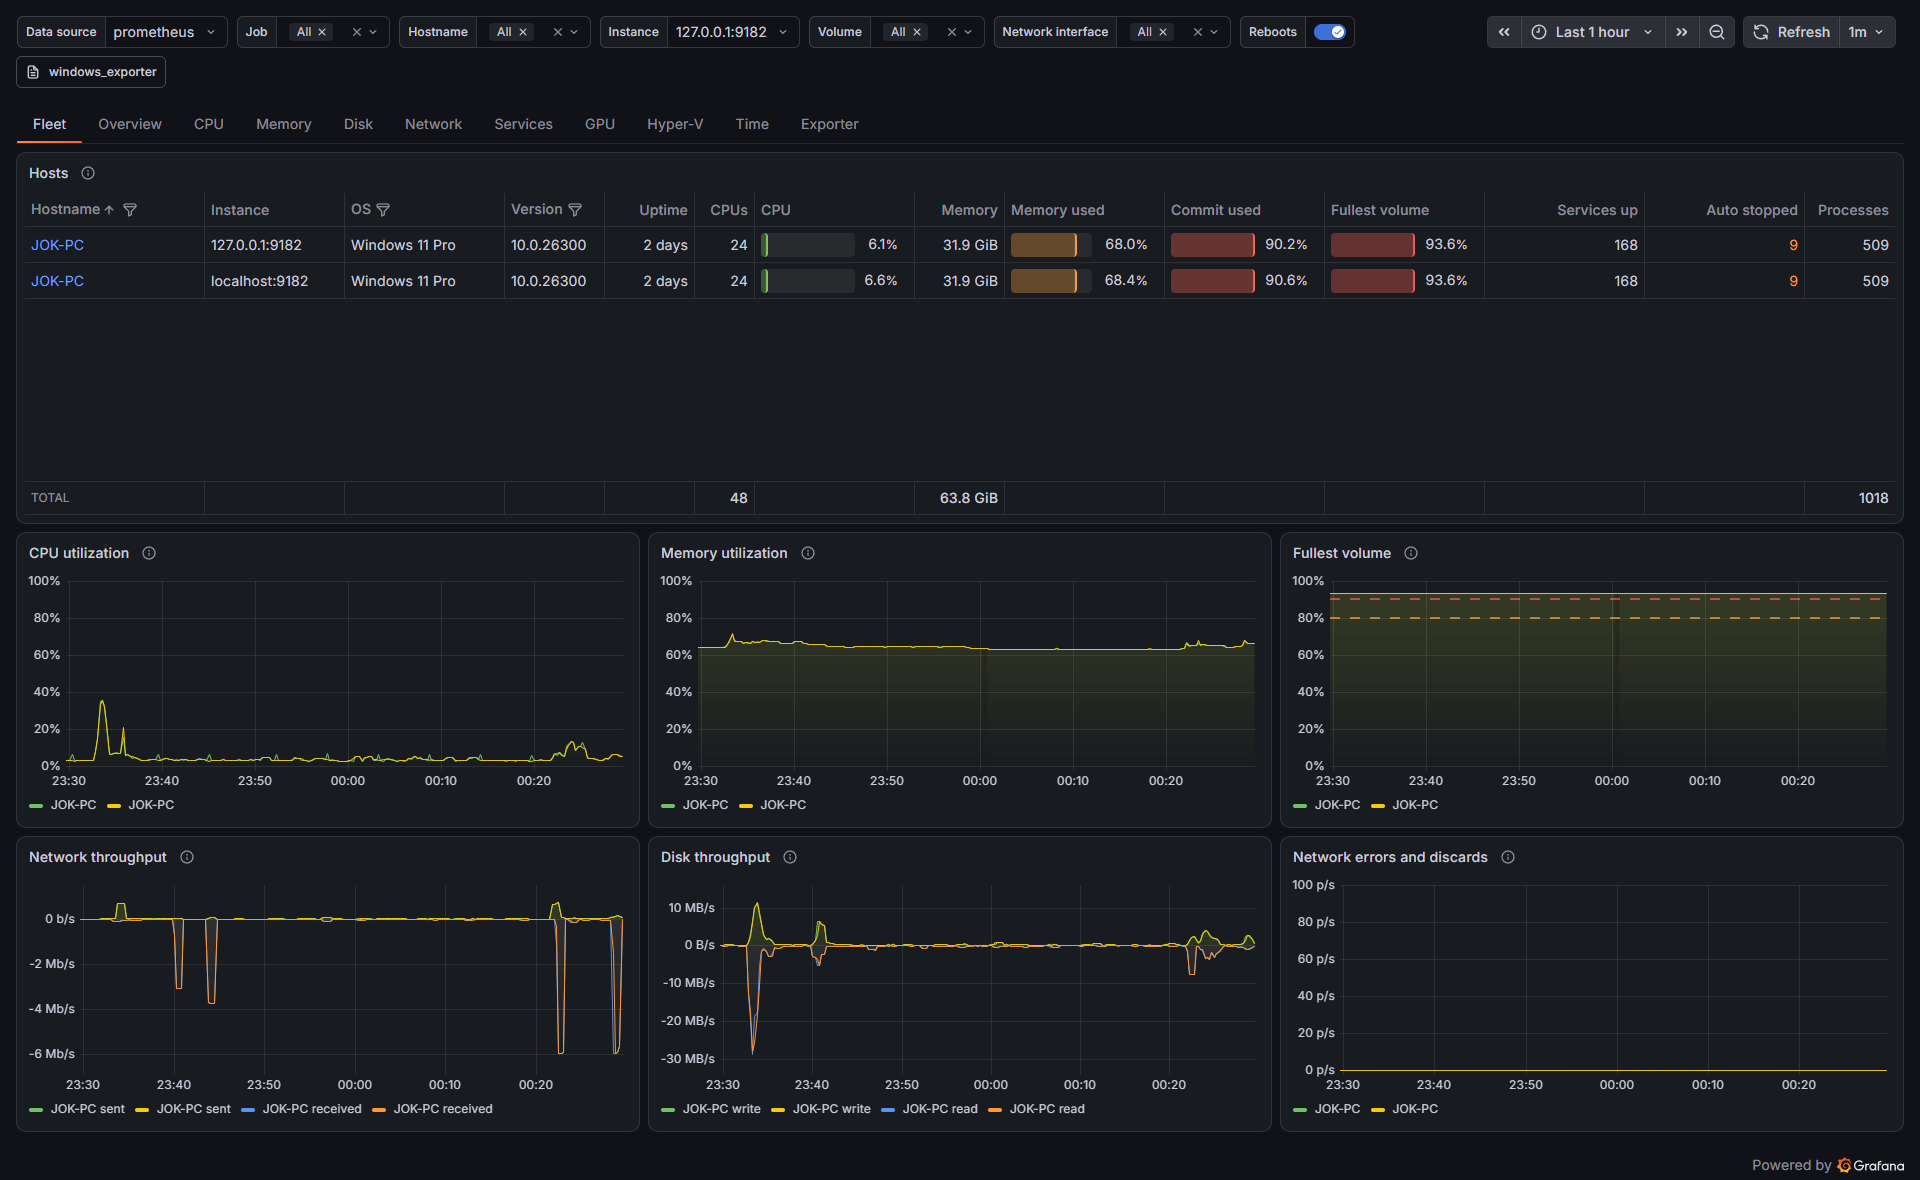Shift time range backward
The image size is (1920, 1180).
(1504, 32)
